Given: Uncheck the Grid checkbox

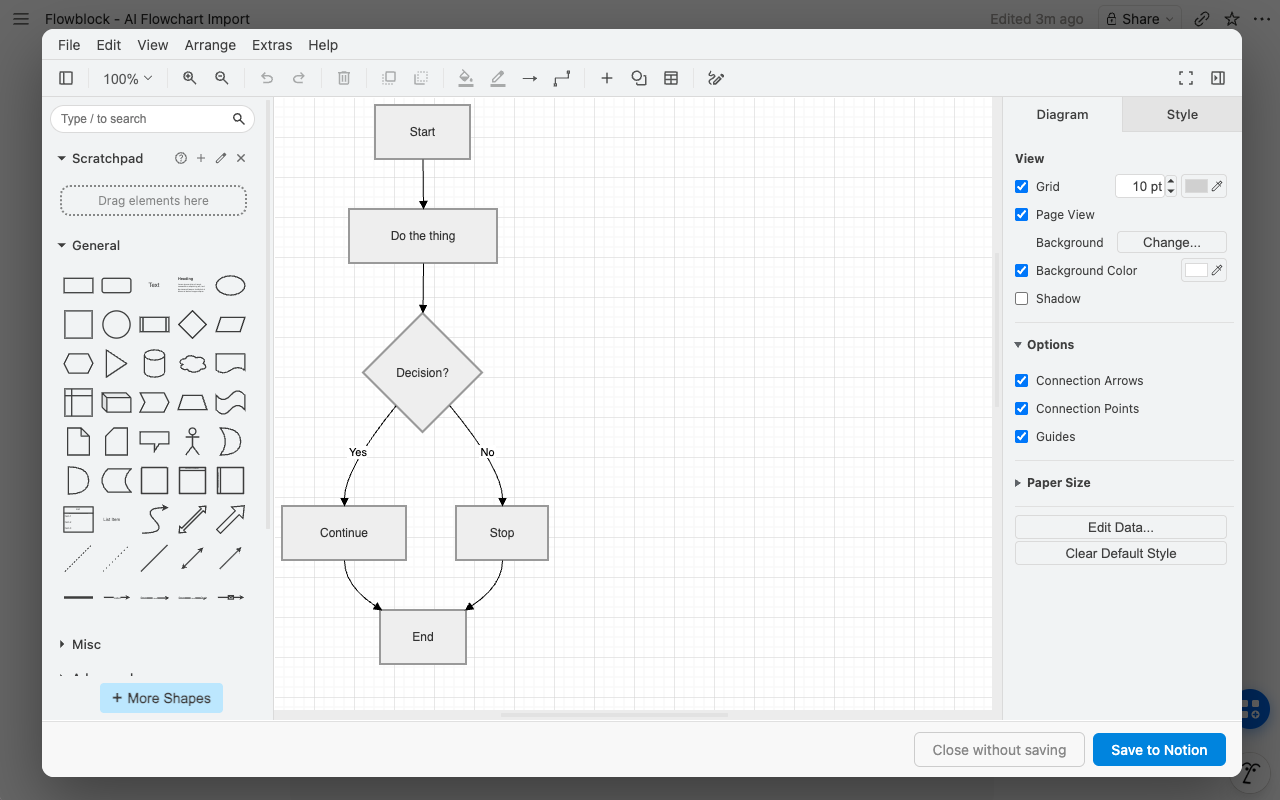Looking at the screenshot, I should coord(1021,186).
